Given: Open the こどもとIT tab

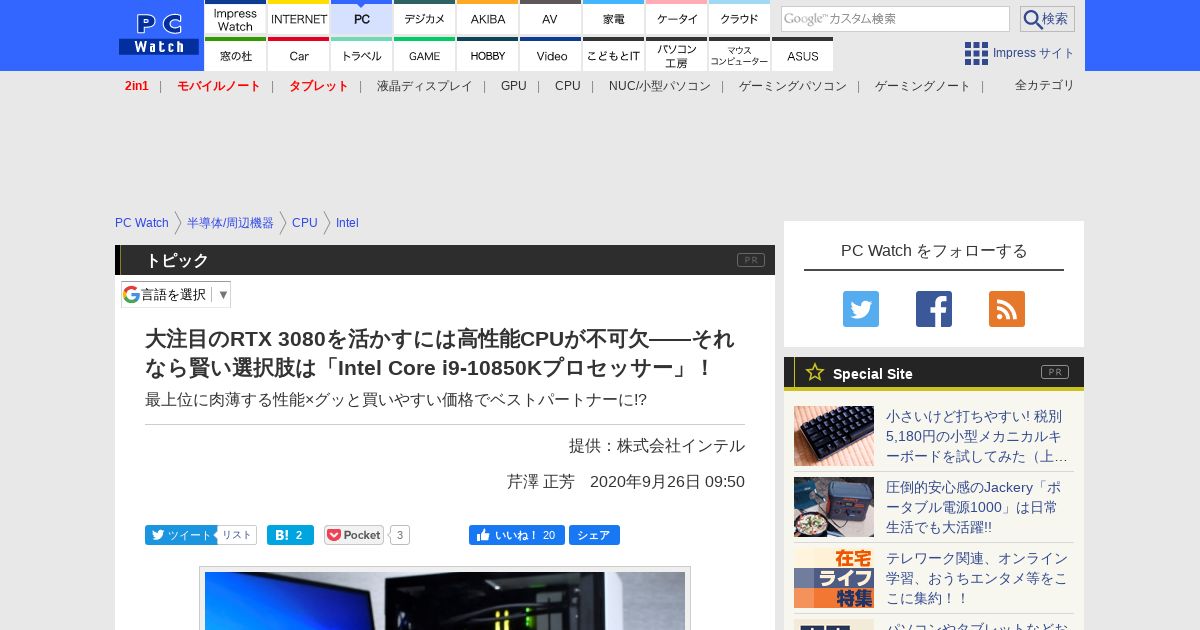Looking at the screenshot, I should coord(614,54).
